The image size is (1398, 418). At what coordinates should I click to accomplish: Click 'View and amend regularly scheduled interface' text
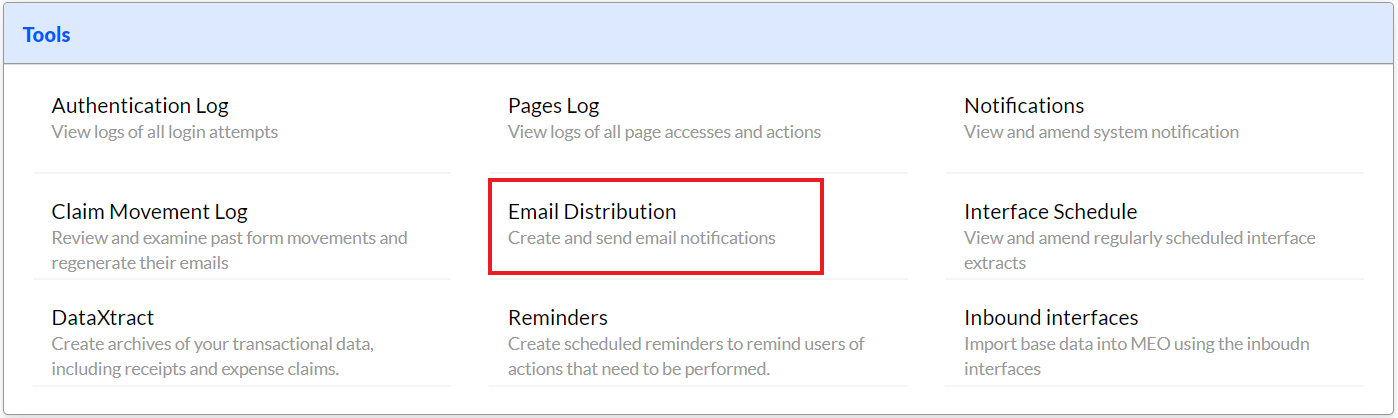(x=1140, y=237)
